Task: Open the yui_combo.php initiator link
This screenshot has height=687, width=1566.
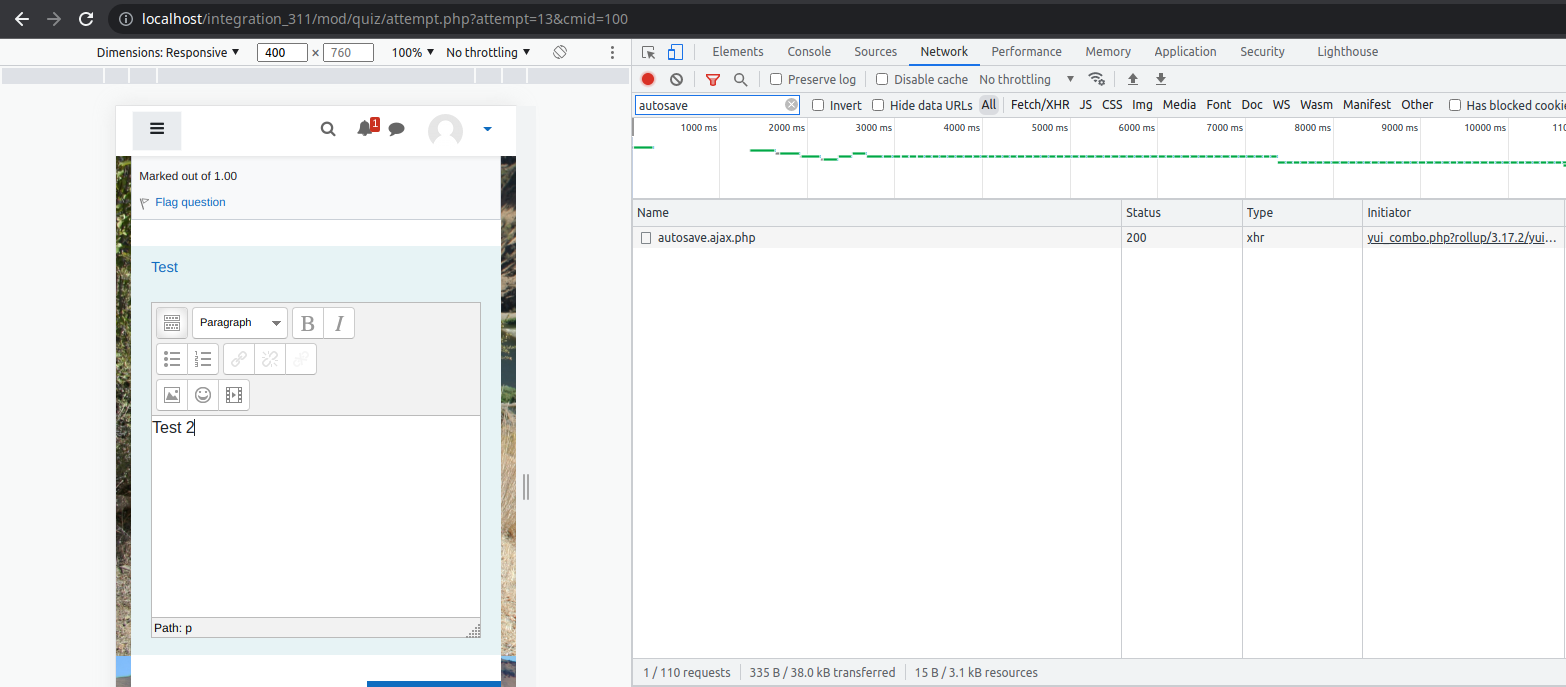Action: pyautogui.click(x=1462, y=238)
